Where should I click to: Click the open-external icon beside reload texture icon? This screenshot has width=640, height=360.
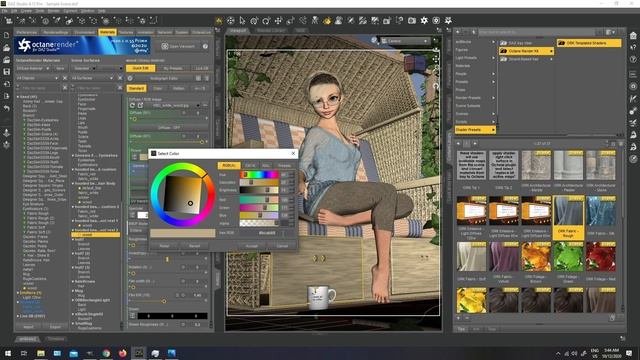(x=140, y=105)
